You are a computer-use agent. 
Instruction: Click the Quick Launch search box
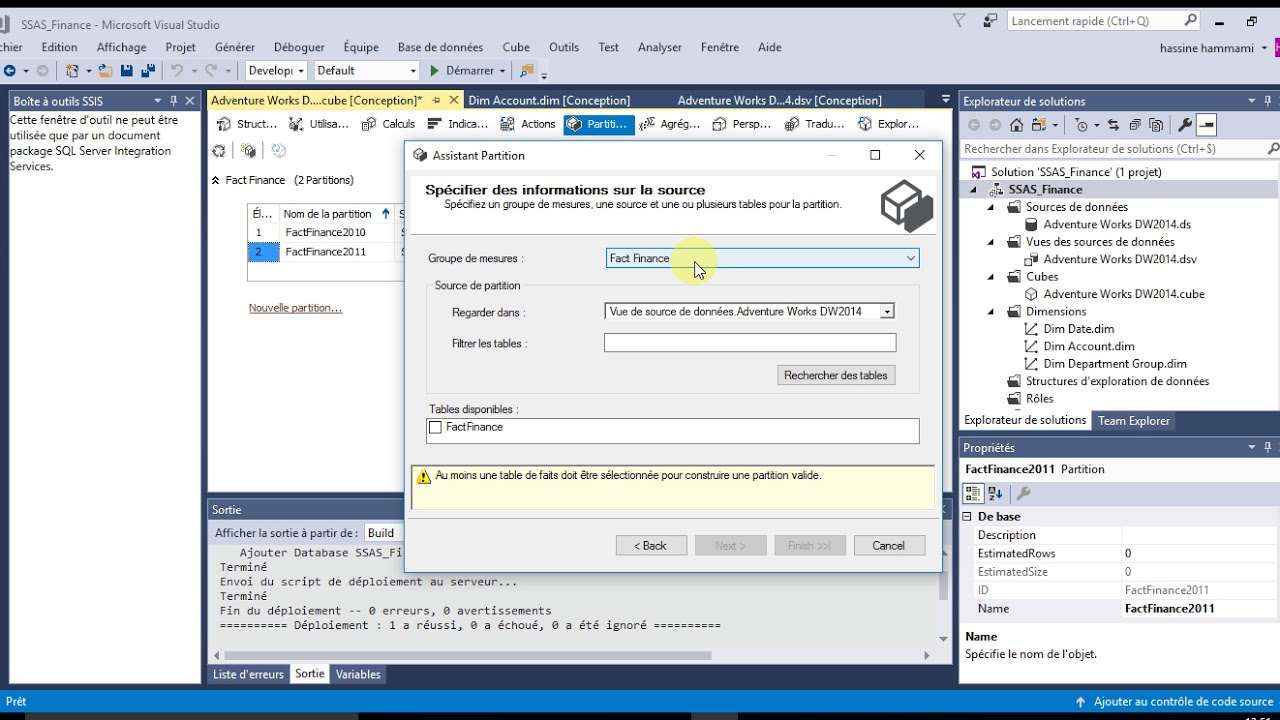coord(1103,20)
